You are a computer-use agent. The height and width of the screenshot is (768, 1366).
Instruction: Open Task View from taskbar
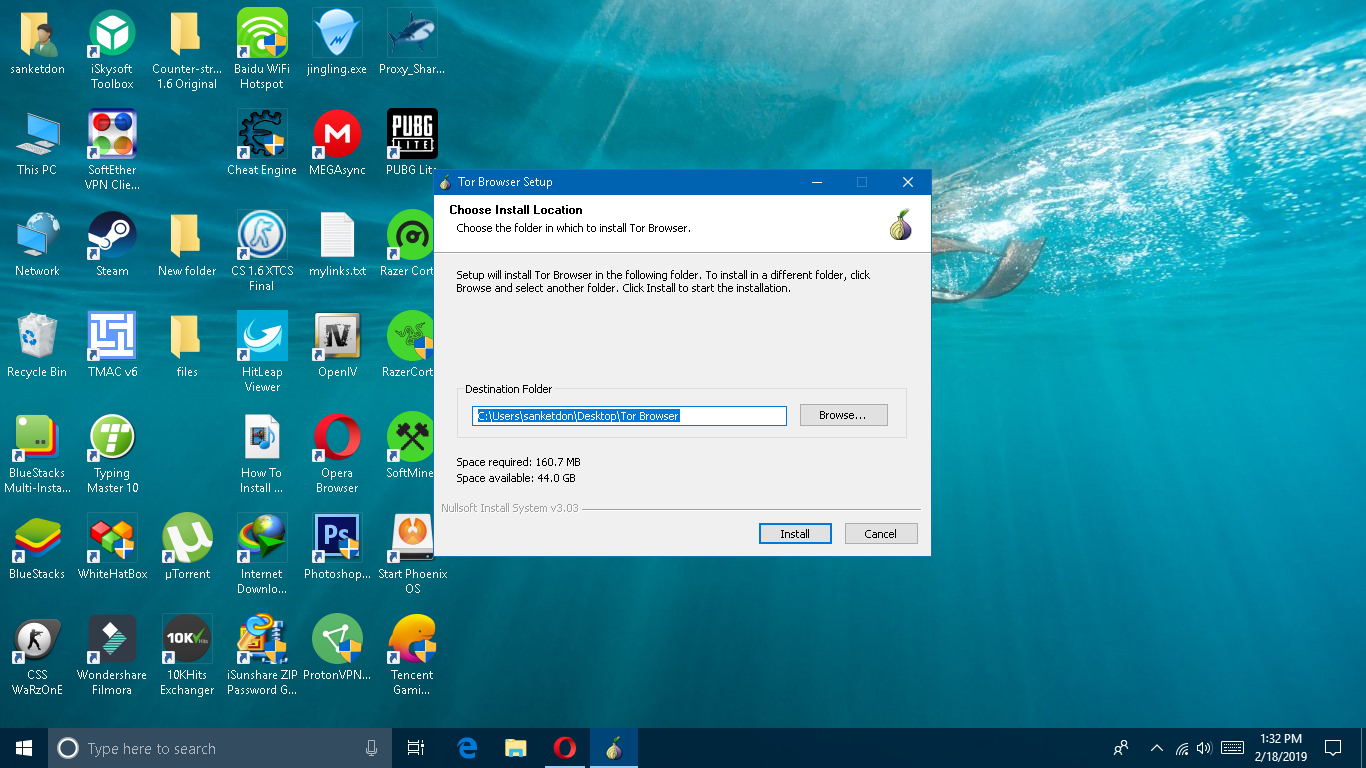[416, 748]
